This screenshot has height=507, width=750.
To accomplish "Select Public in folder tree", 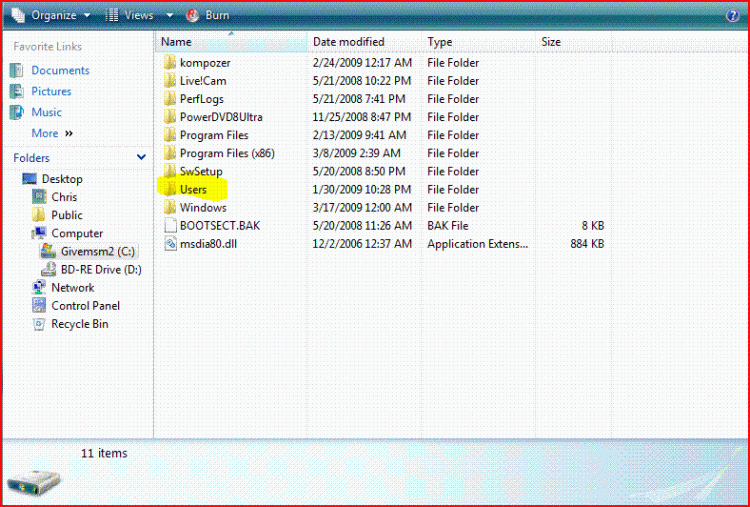I will tap(66, 215).
